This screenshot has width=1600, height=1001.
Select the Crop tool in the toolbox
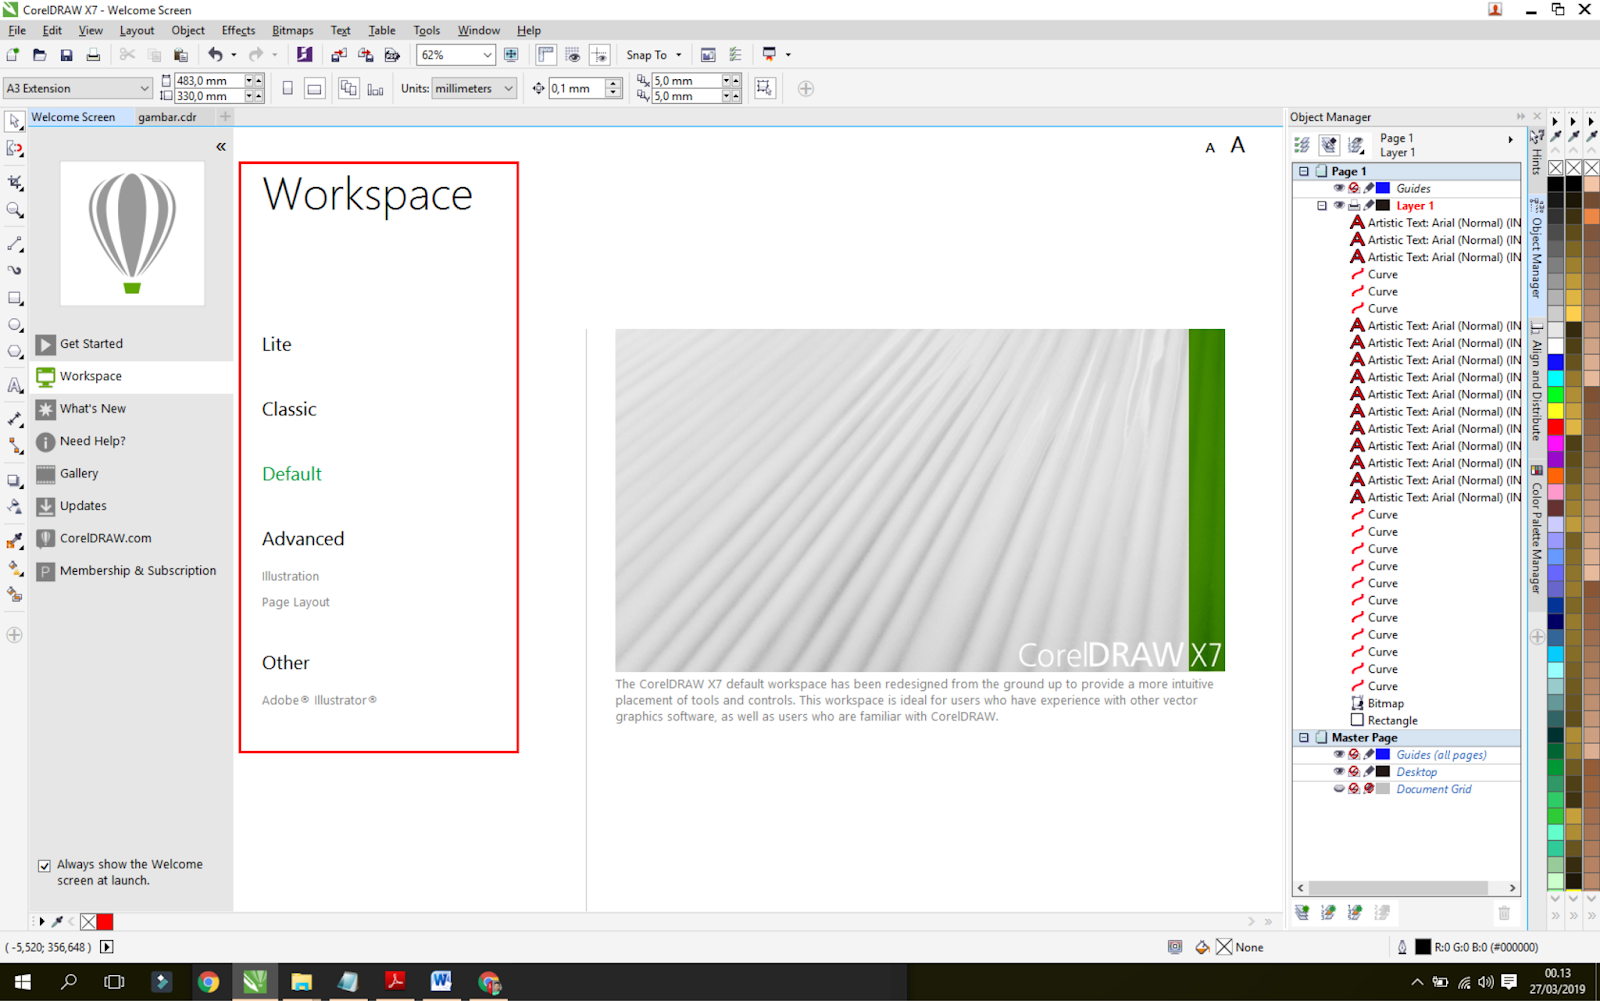[15, 182]
